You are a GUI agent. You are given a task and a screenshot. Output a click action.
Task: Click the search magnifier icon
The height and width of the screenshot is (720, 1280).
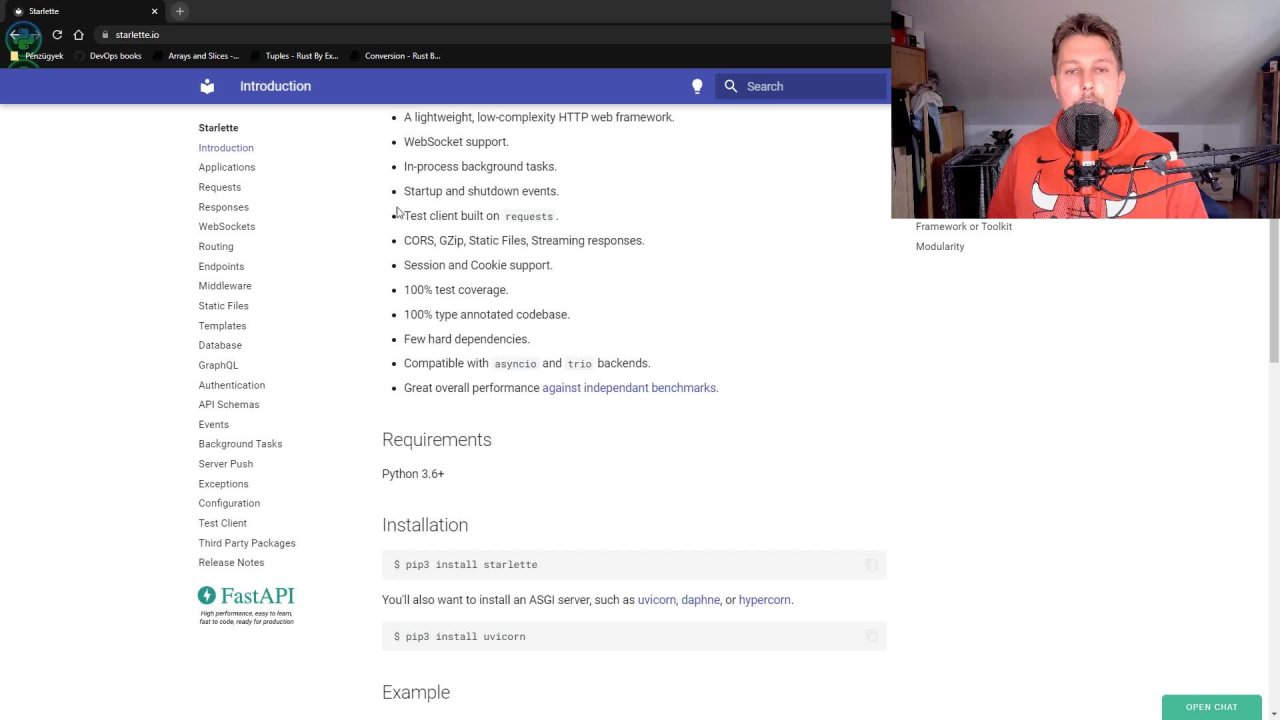[731, 86]
